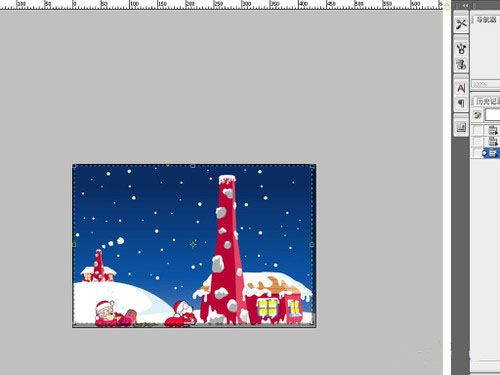Screen dimensions: 500x375
Task: Click the top-center transform handle
Action: pyautogui.click(x=193, y=166)
